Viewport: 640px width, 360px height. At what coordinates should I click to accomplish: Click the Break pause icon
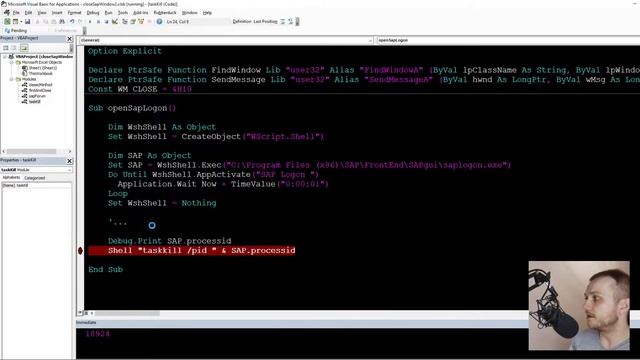click(98, 21)
